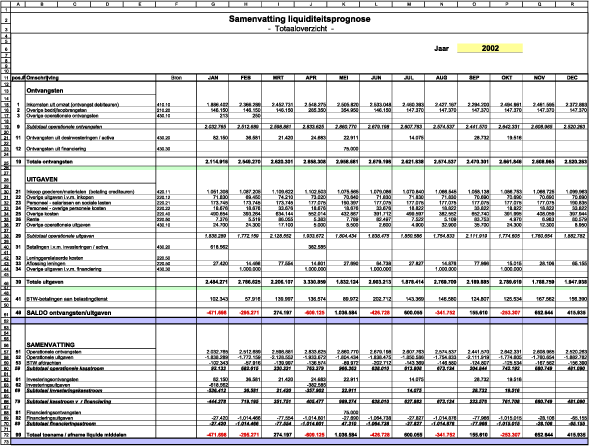Select the NOV month header cell

coord(539,77)
